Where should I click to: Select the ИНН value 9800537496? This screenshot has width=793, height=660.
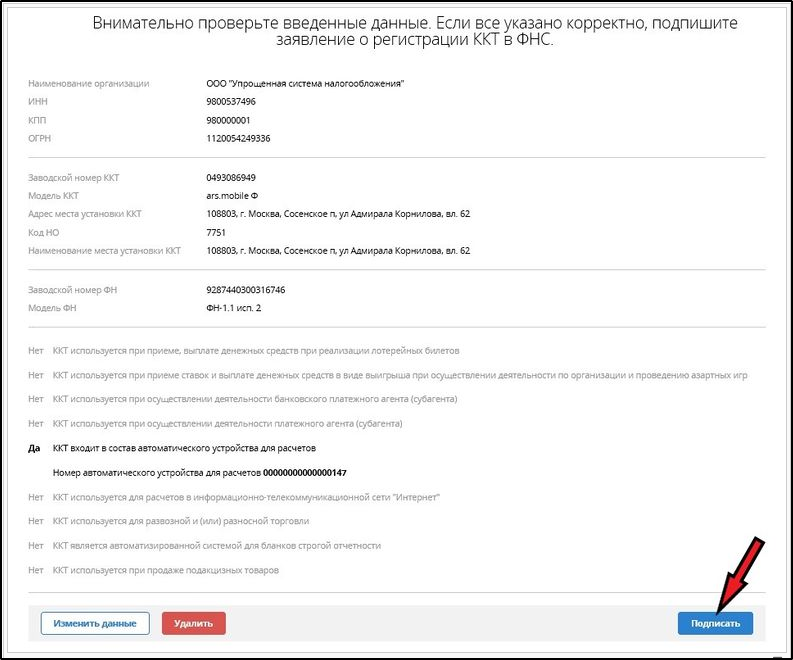(231, 102)
